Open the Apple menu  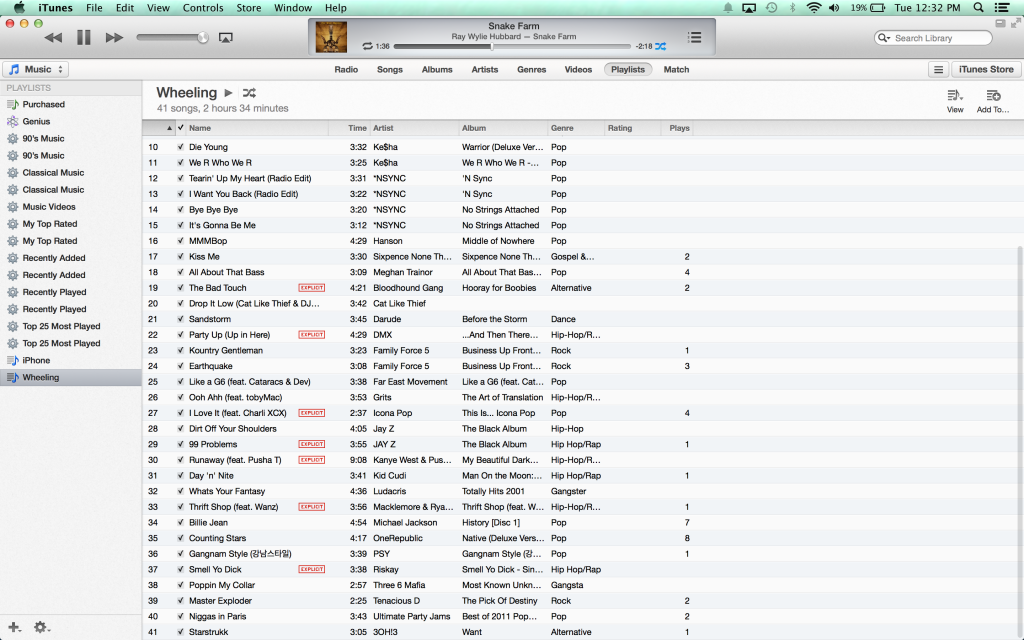coord(19,8)
